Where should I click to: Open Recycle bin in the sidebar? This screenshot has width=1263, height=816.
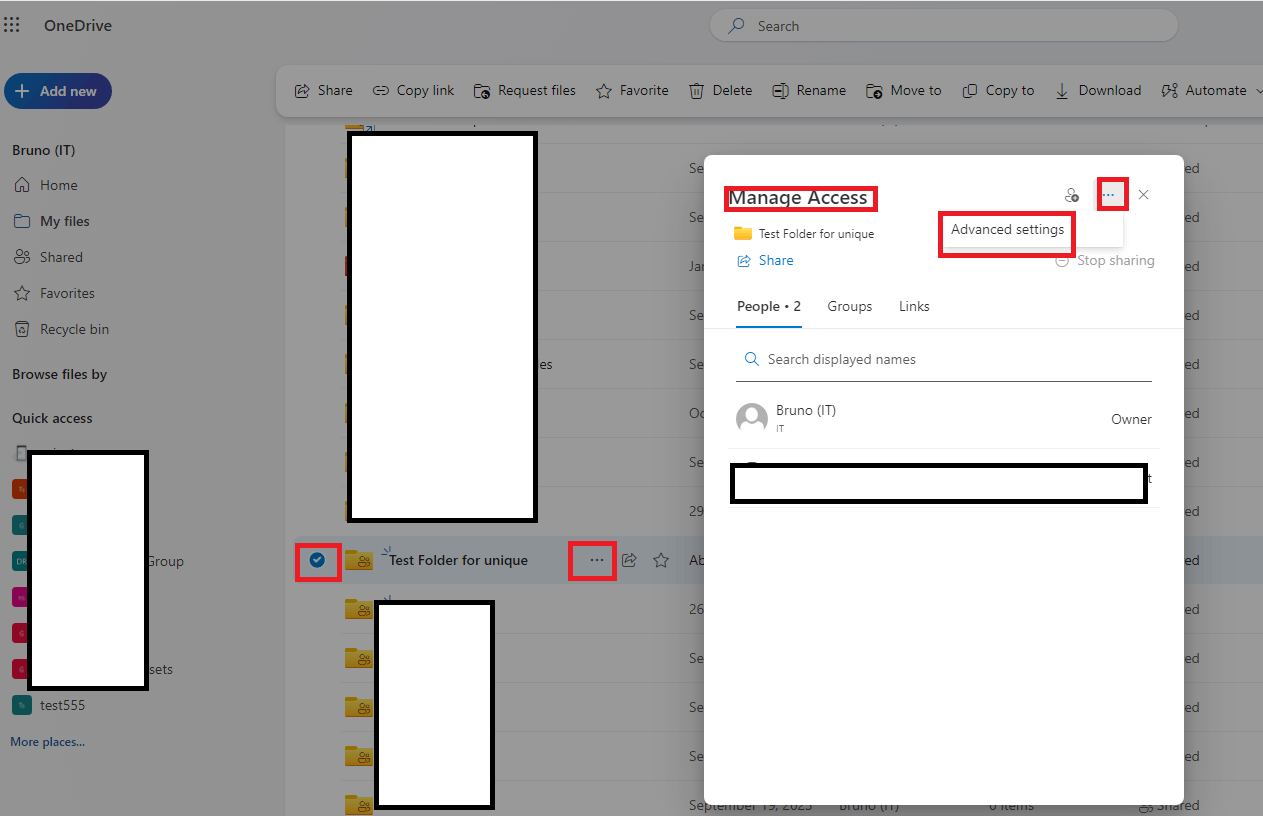pyautogui.click(x=62, y=329)
